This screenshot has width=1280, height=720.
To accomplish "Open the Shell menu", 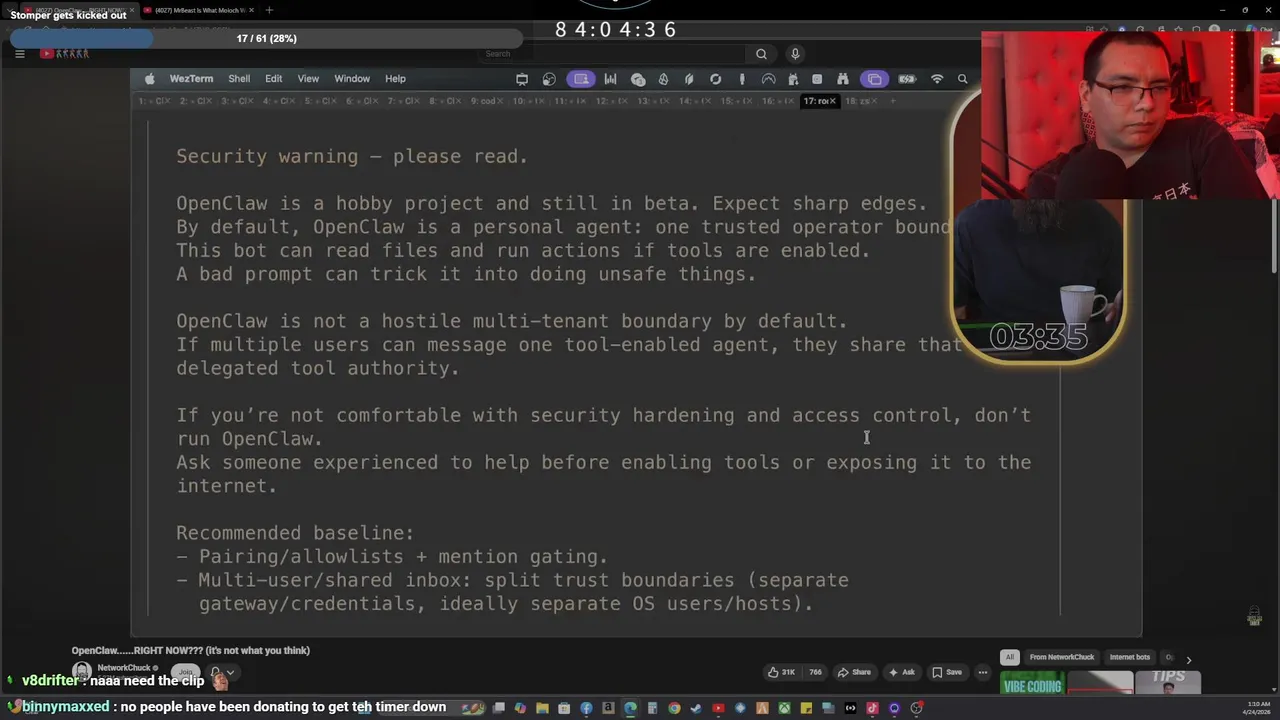I will tap(239, 79).
